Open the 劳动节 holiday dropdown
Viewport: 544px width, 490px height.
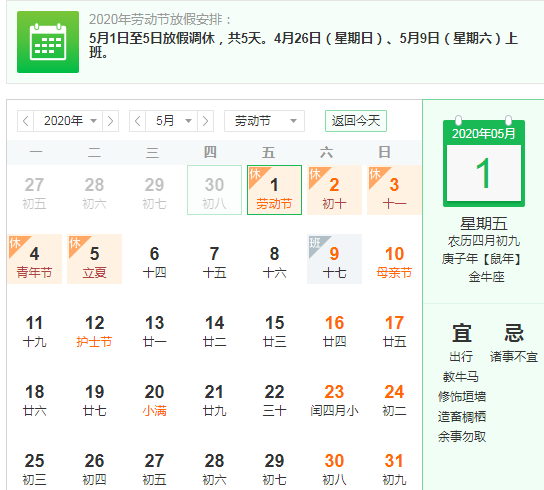264,121
